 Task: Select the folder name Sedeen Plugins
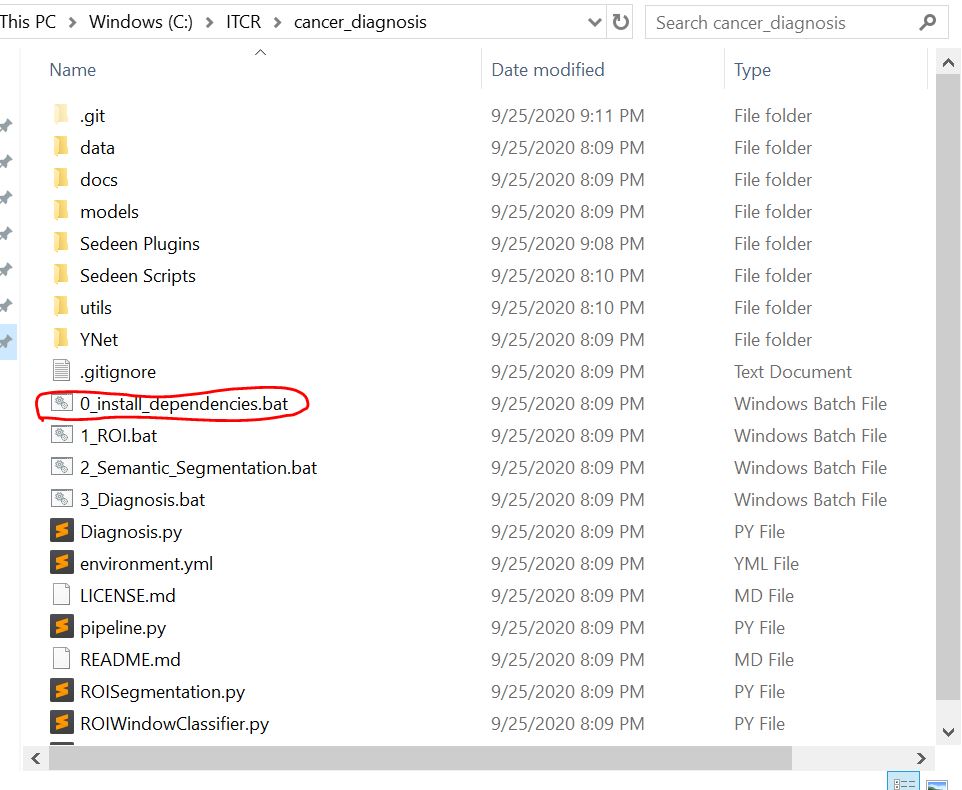coord(140,244)
